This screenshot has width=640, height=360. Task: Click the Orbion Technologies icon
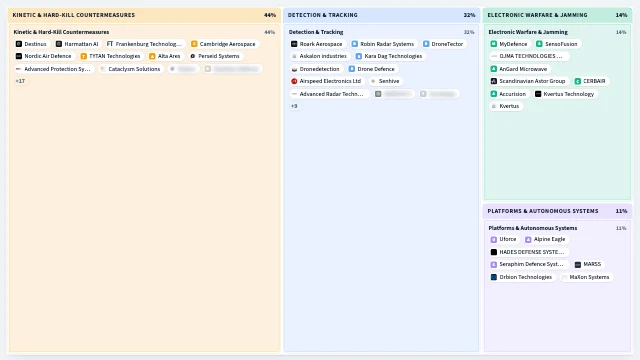pos(494,277)
